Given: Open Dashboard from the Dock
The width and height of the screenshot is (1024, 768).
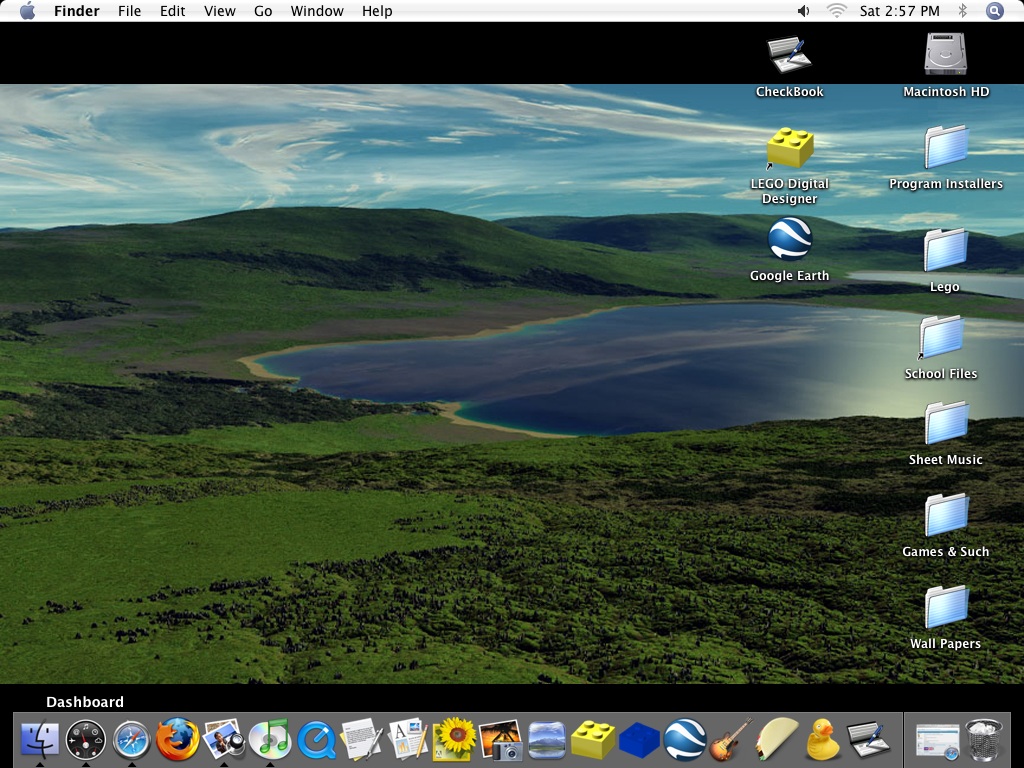Looking at the screenshot, I should tap(87, 740).
